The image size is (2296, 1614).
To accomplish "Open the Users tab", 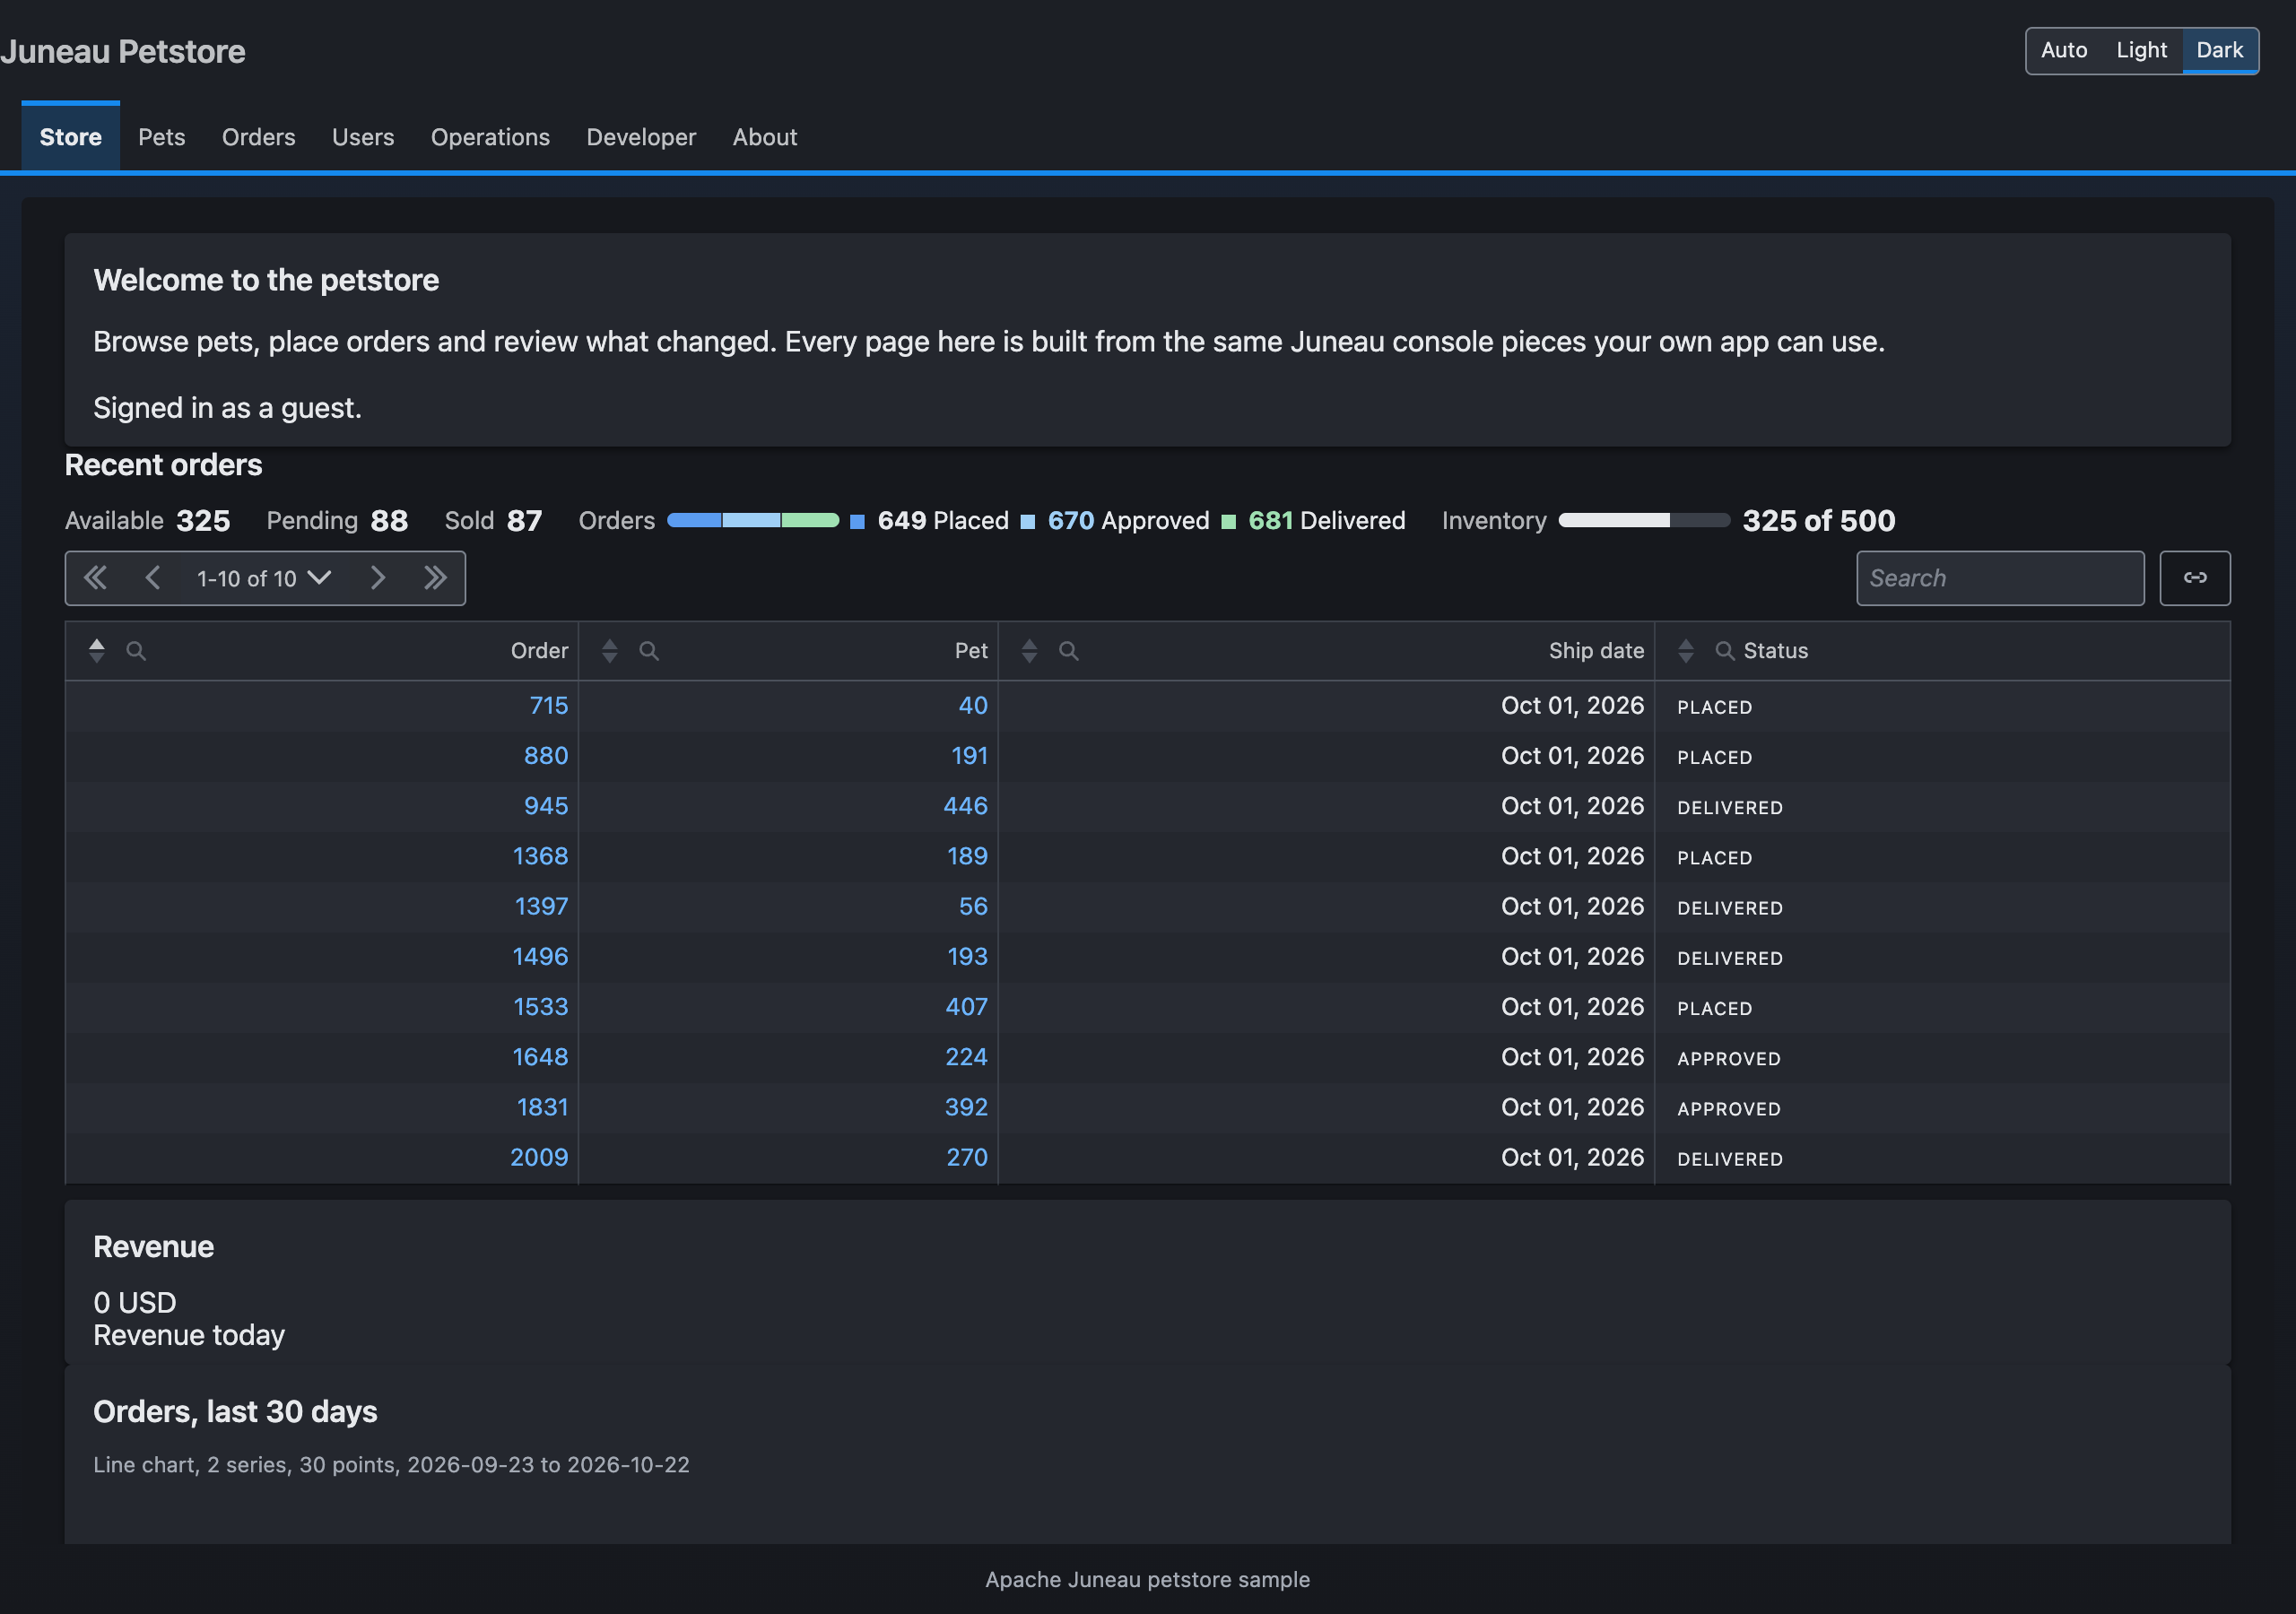I will [363, 137].
